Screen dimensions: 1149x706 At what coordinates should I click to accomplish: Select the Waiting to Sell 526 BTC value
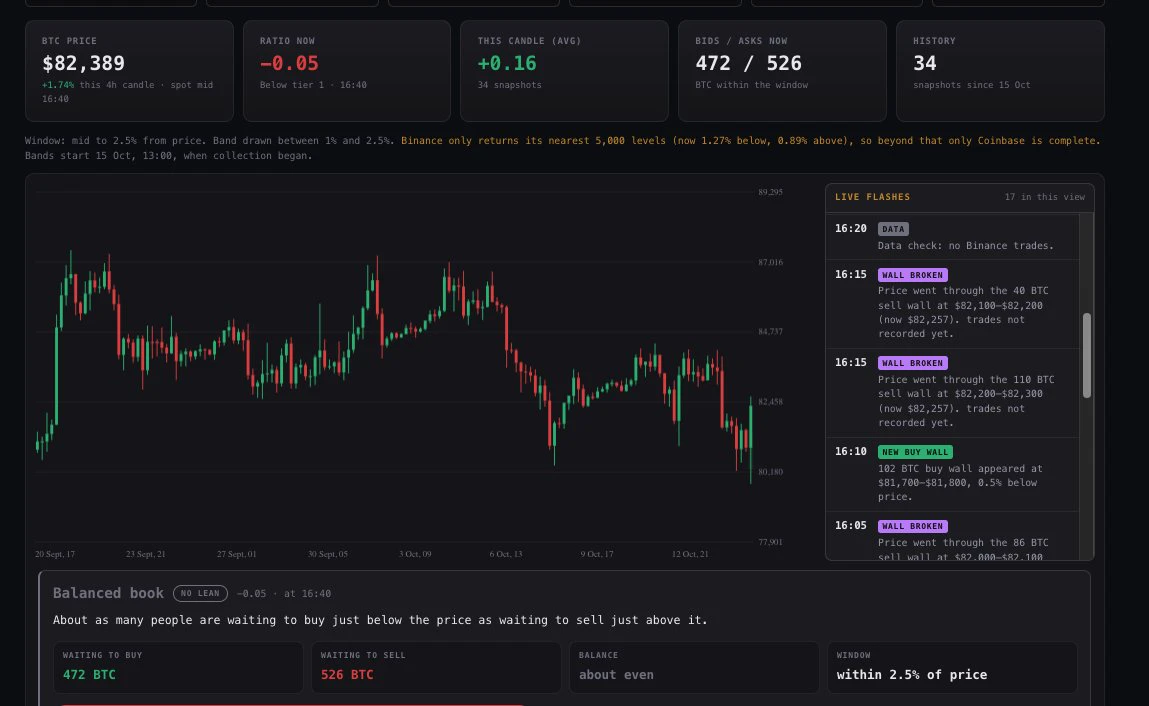tap(347, 674)
